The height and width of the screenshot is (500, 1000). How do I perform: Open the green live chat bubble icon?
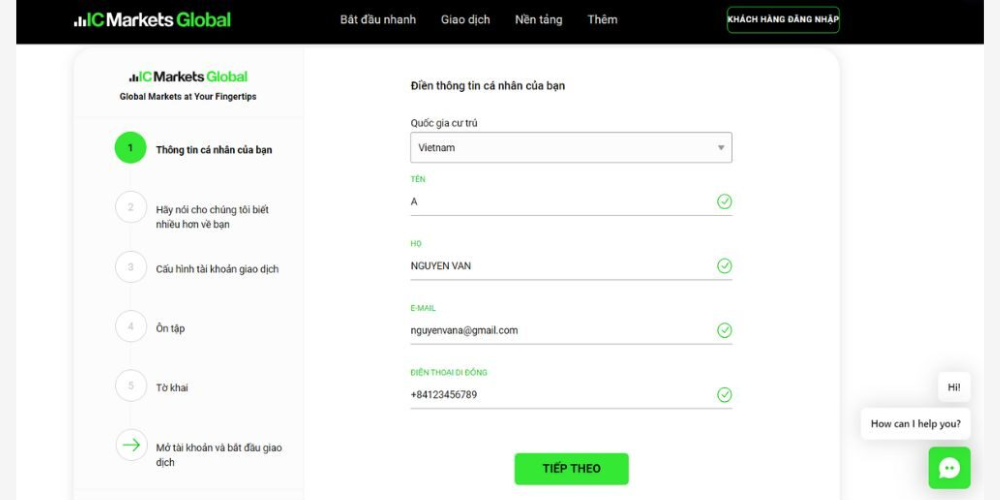point(949,467)
